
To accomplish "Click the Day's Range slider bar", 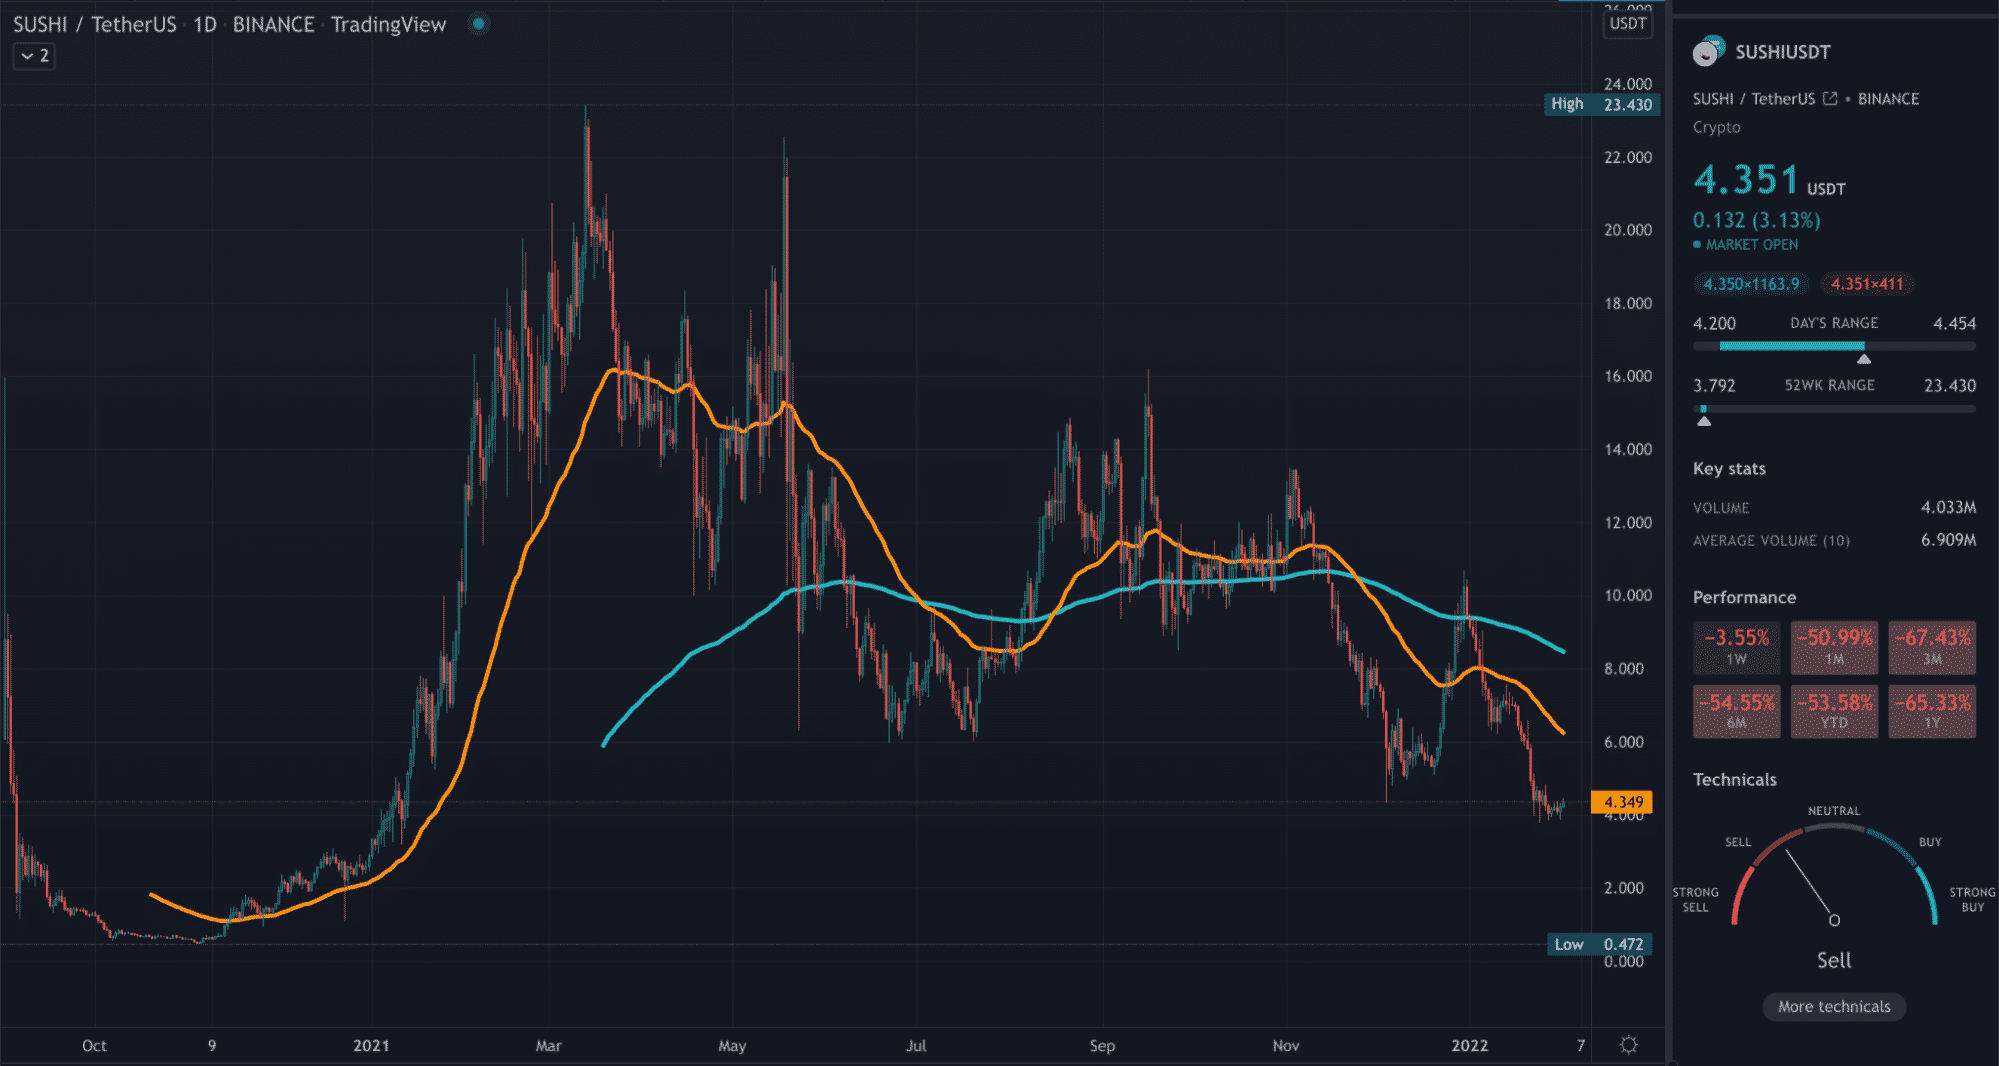I will coord(1834,346).
